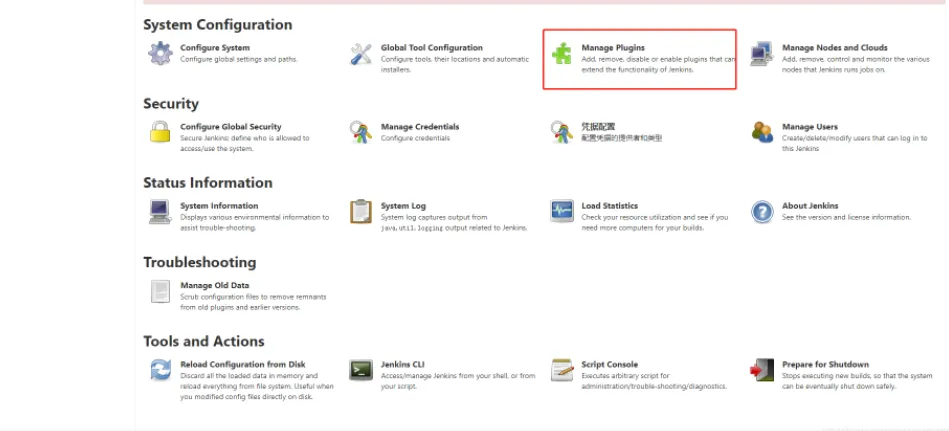Click the 'System log captures output from' description
Image resolution: width=949 pixels, height=431 pixels.
(454, 222)
